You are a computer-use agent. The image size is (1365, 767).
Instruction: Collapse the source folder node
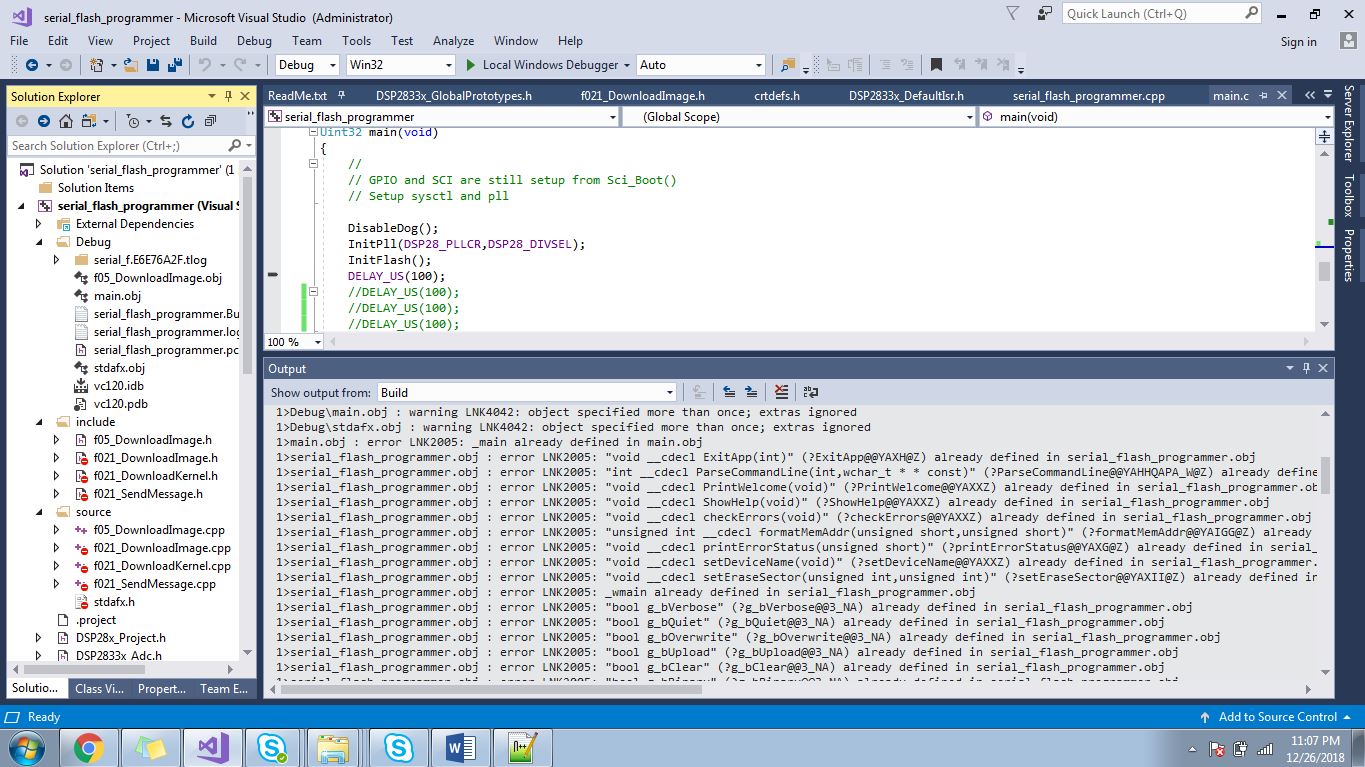(x=39, y=512)
